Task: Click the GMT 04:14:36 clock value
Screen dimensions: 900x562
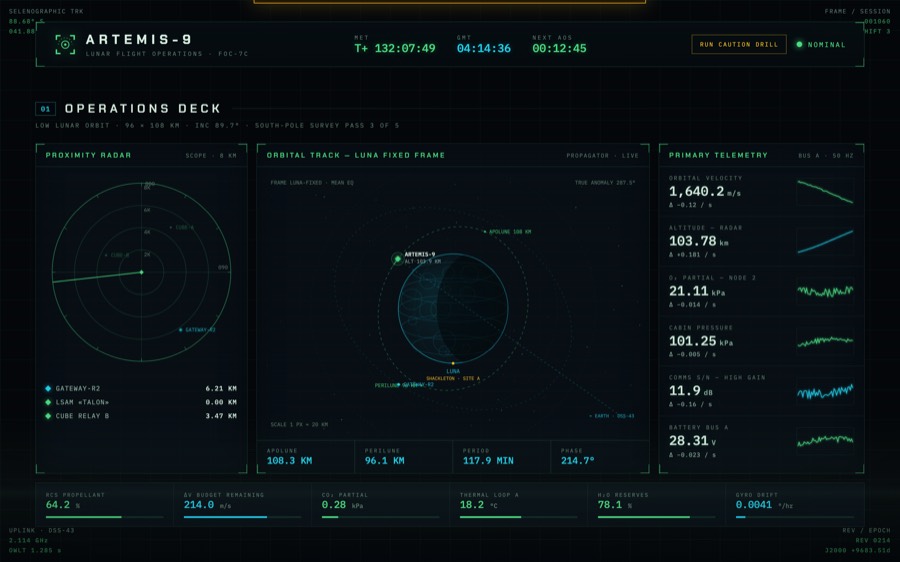Action: (483, 49)
